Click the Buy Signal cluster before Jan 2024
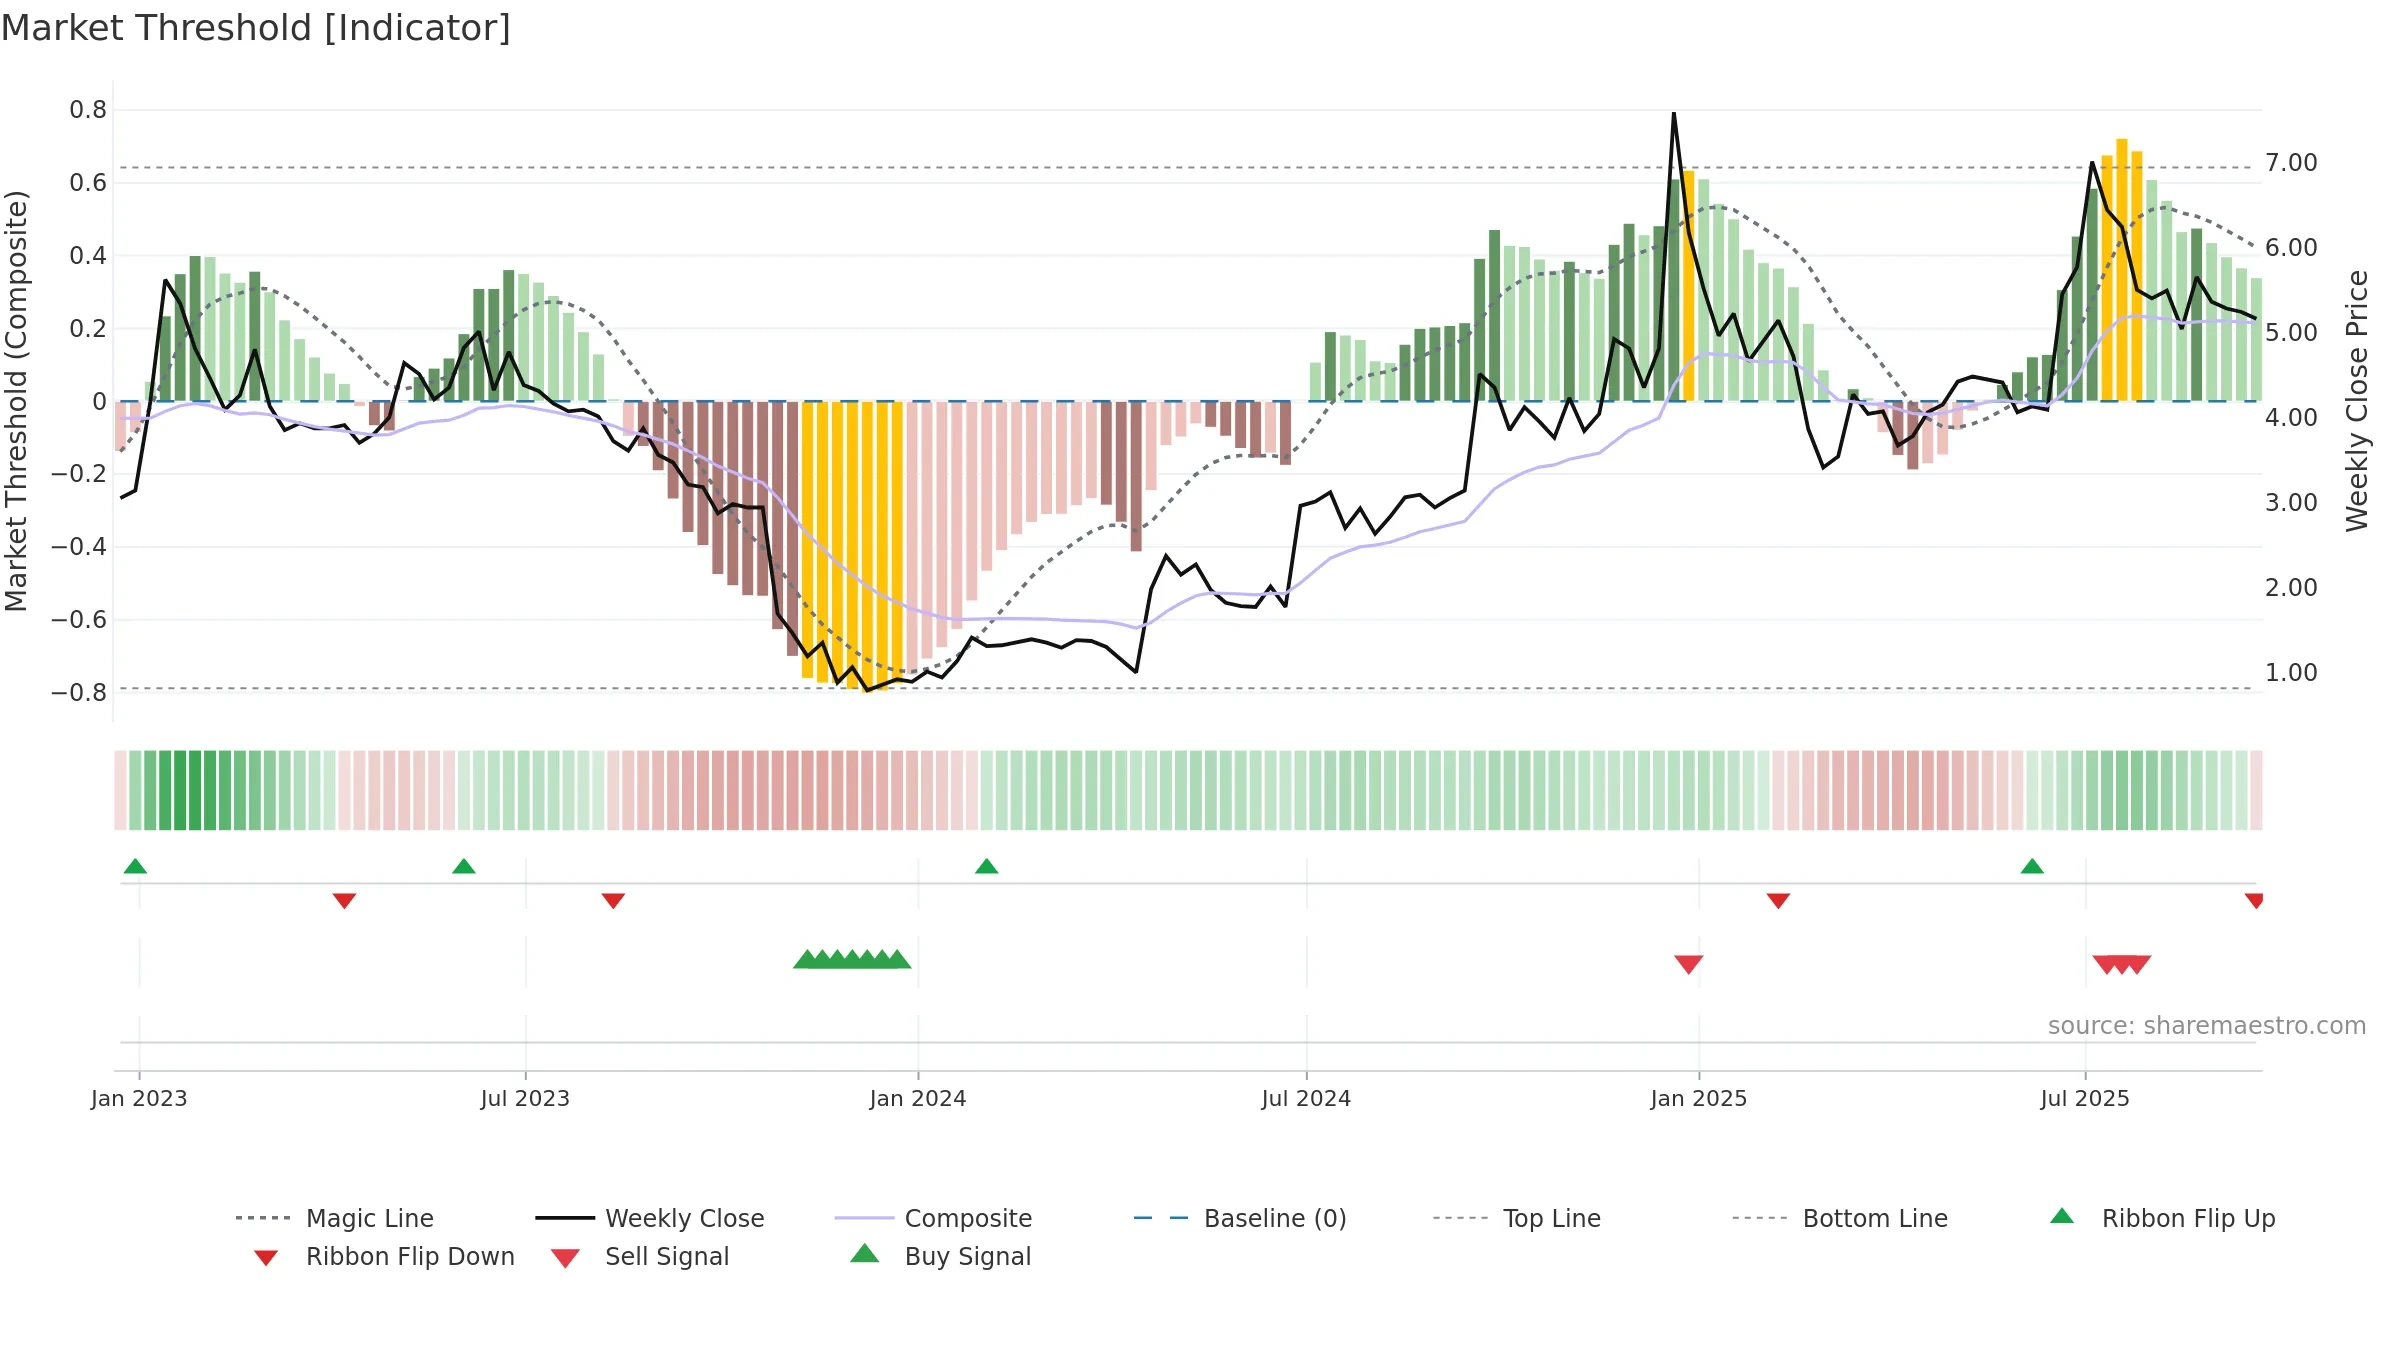Screen dimensions: 2400x1350 [x=852, y=959]
